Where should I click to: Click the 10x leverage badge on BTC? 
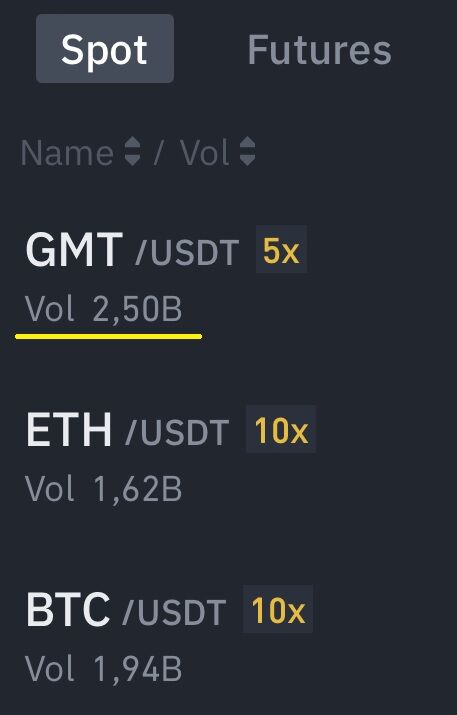click(278, 609)
